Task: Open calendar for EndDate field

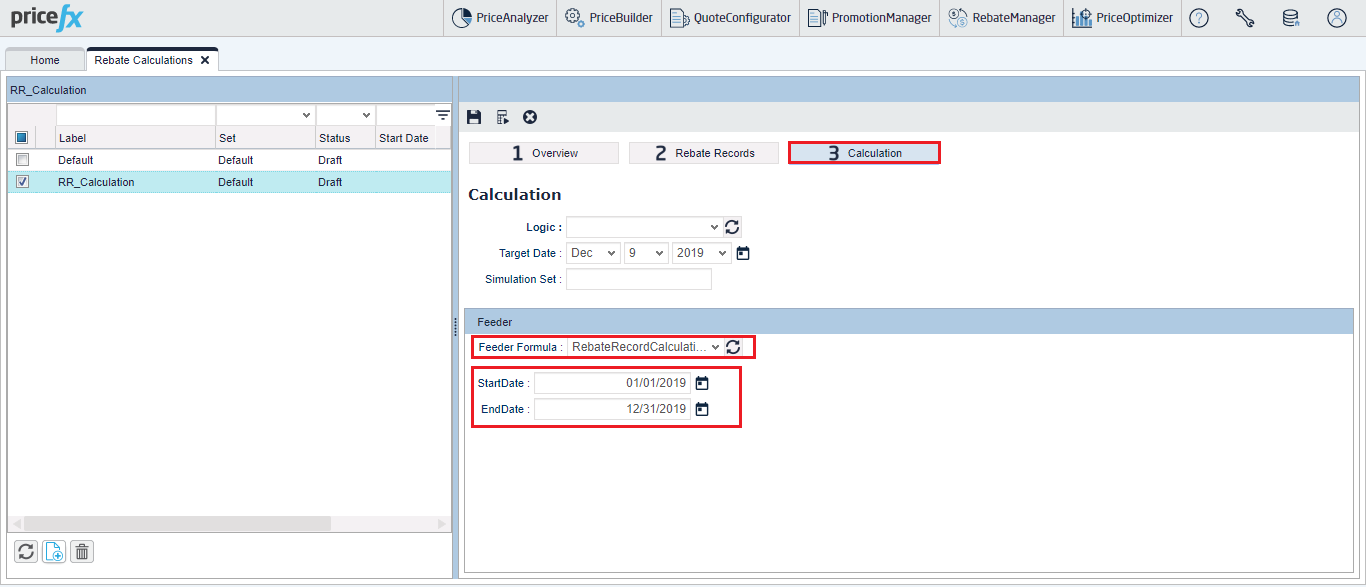Action: 702,409
